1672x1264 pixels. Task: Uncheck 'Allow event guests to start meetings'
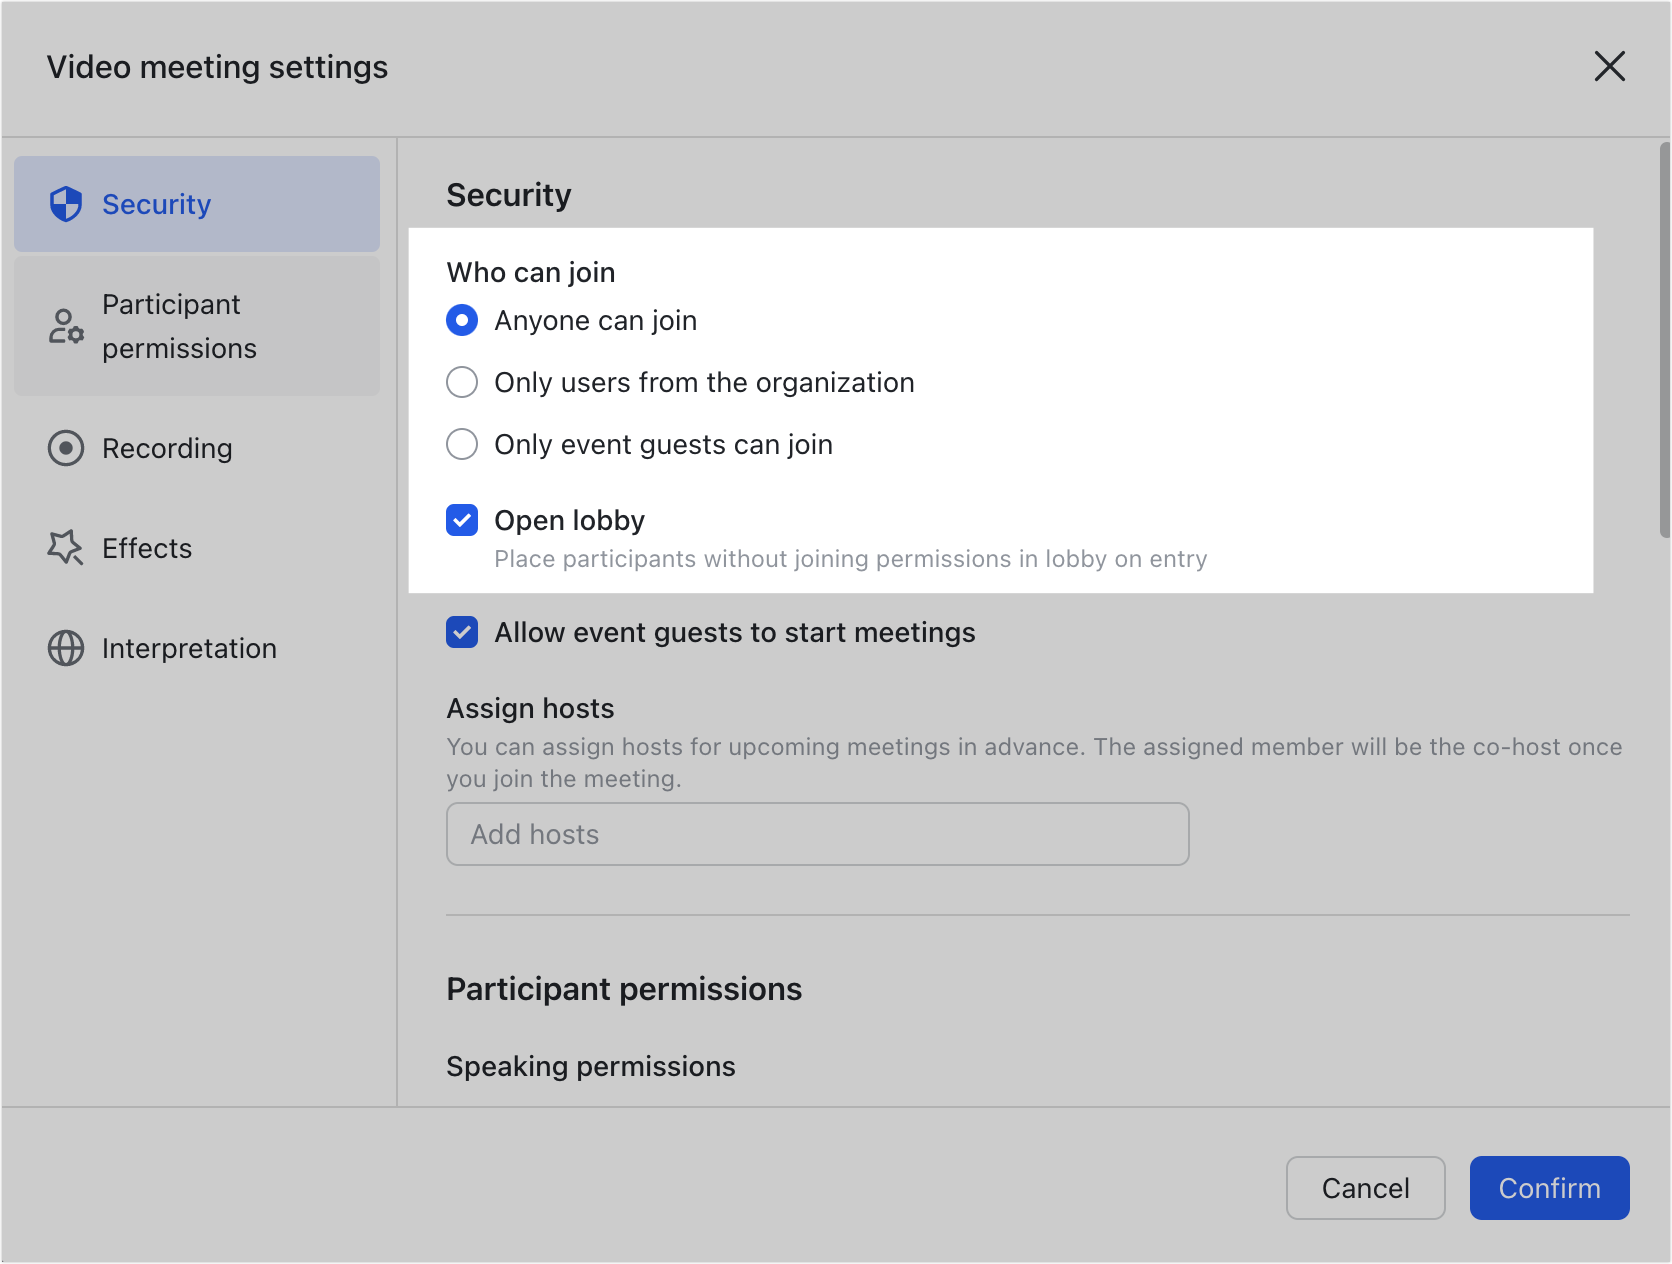point(462,632)
